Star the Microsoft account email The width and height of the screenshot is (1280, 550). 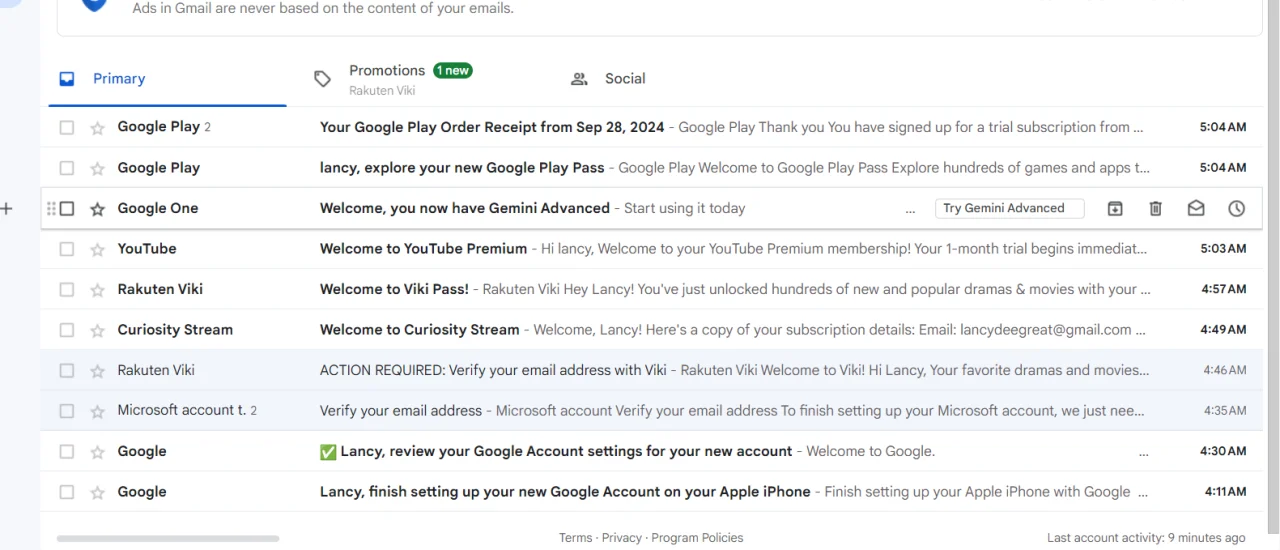pyautogui.click(x=97, y=411)
